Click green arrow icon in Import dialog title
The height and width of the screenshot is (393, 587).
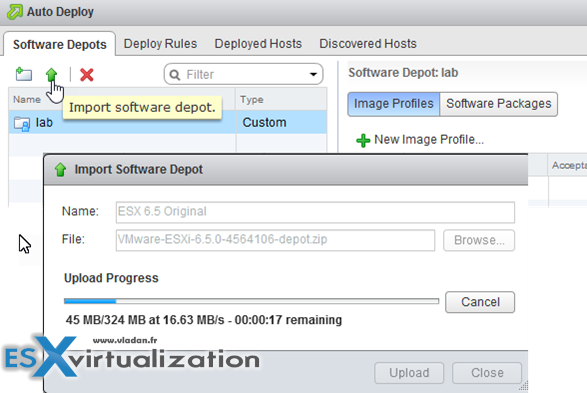60,170
